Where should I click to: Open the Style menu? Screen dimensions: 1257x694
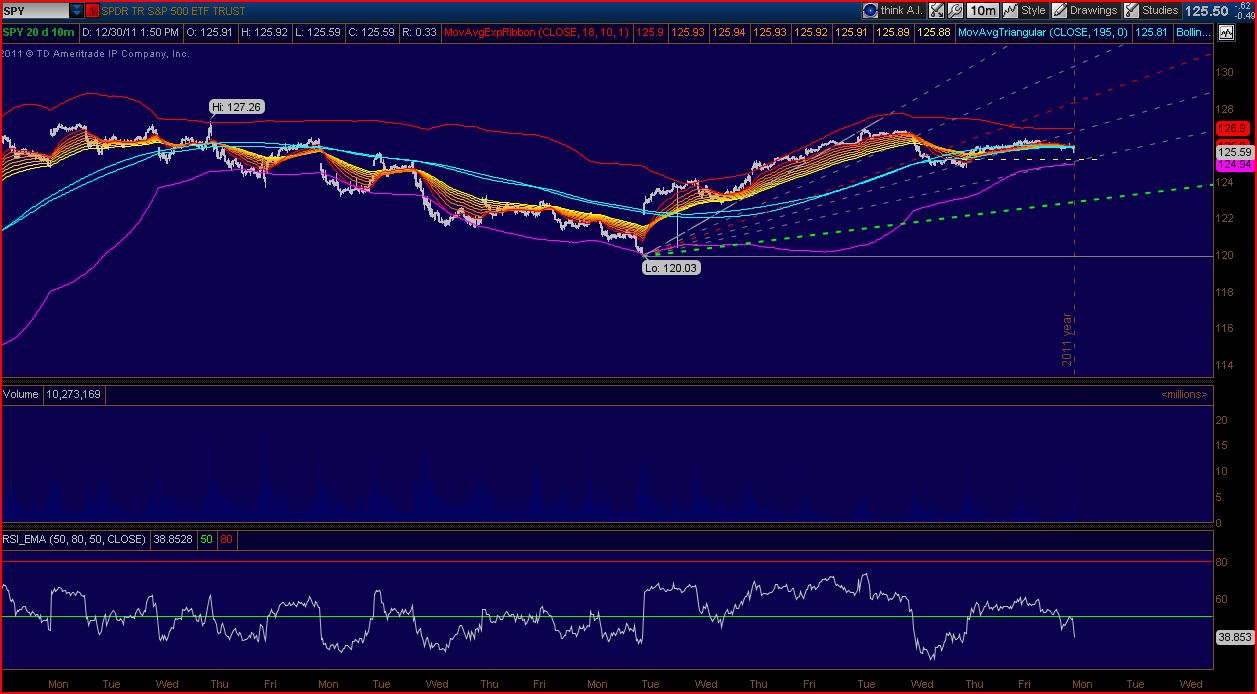pos(1025,10)
